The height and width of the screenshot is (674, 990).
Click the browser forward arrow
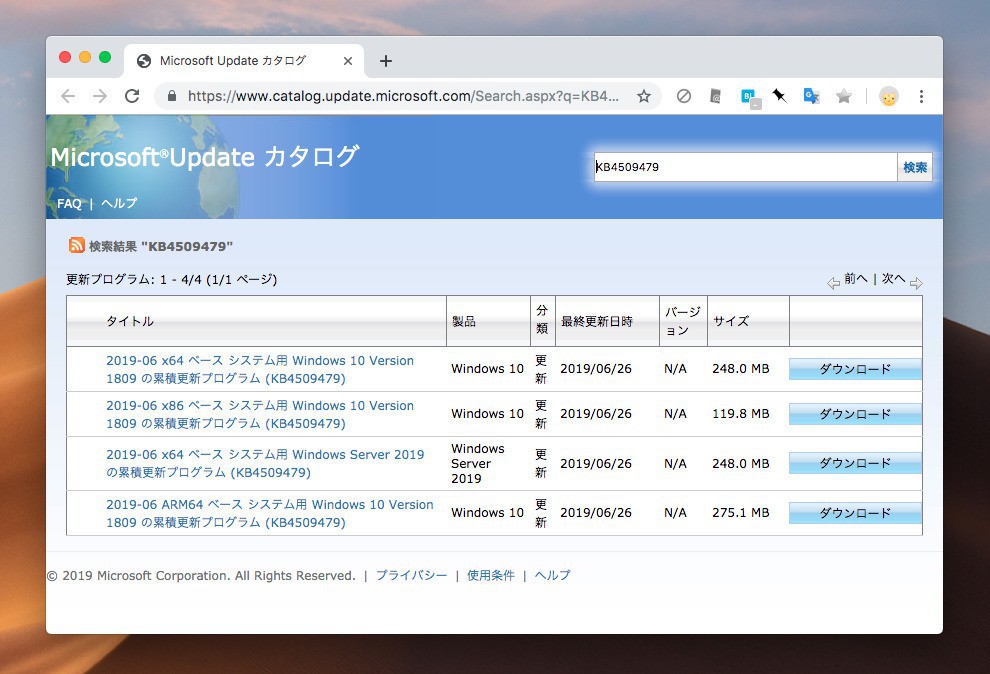[100, 96]
